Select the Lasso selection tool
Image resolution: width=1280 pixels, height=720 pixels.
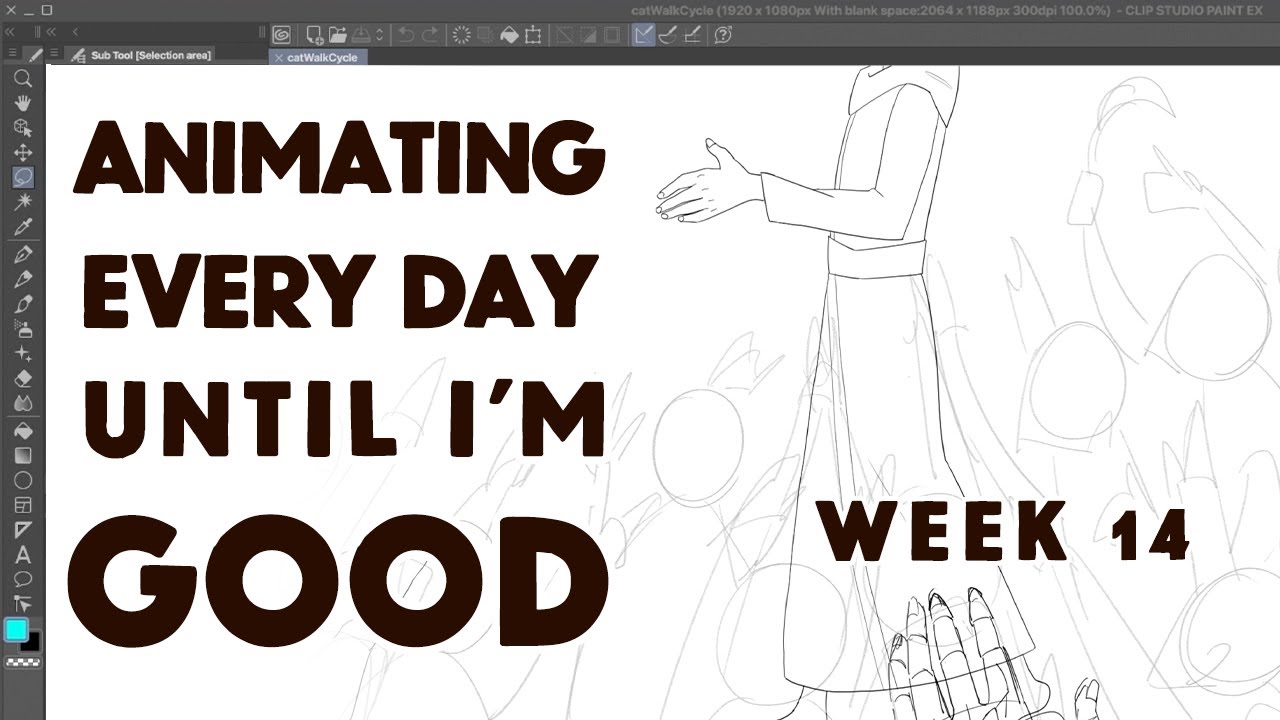point(23,177)
